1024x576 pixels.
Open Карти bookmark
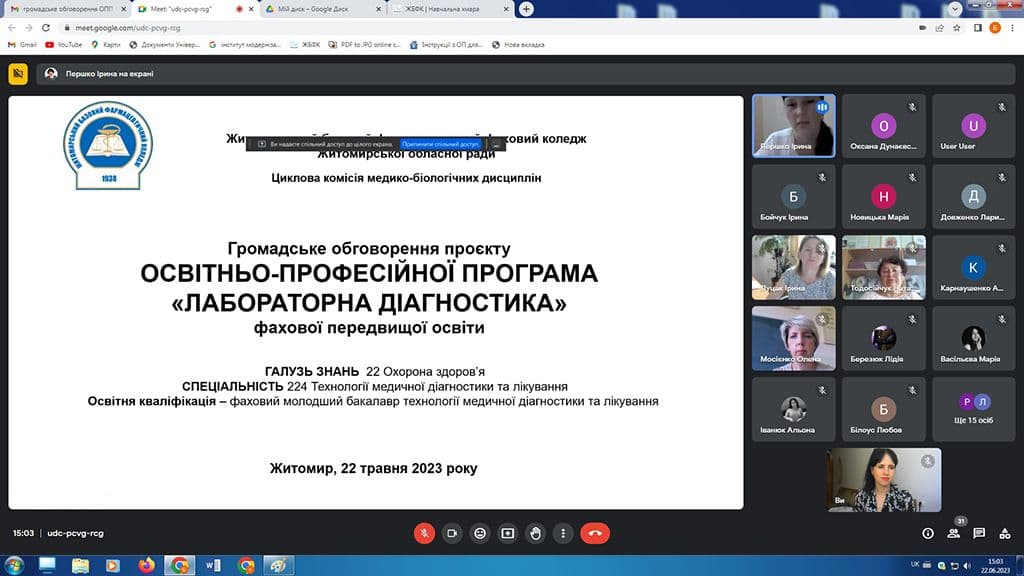tap(106, 45)
